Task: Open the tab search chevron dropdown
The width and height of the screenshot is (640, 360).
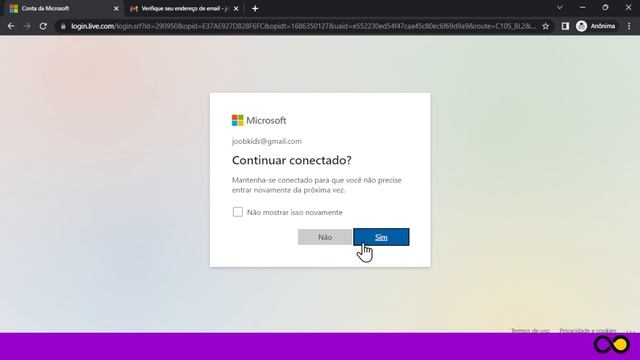Action: tap(560, 8)
